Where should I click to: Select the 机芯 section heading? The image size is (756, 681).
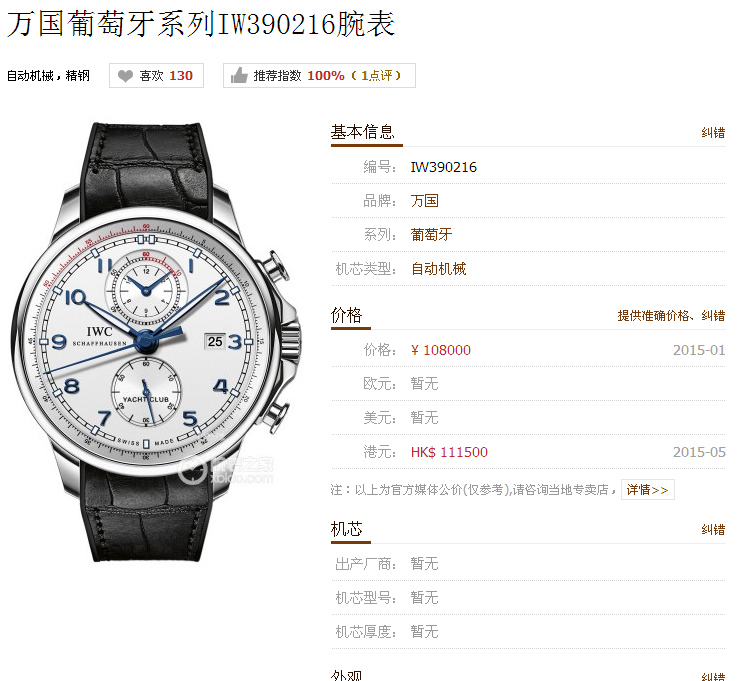(346, 529)
